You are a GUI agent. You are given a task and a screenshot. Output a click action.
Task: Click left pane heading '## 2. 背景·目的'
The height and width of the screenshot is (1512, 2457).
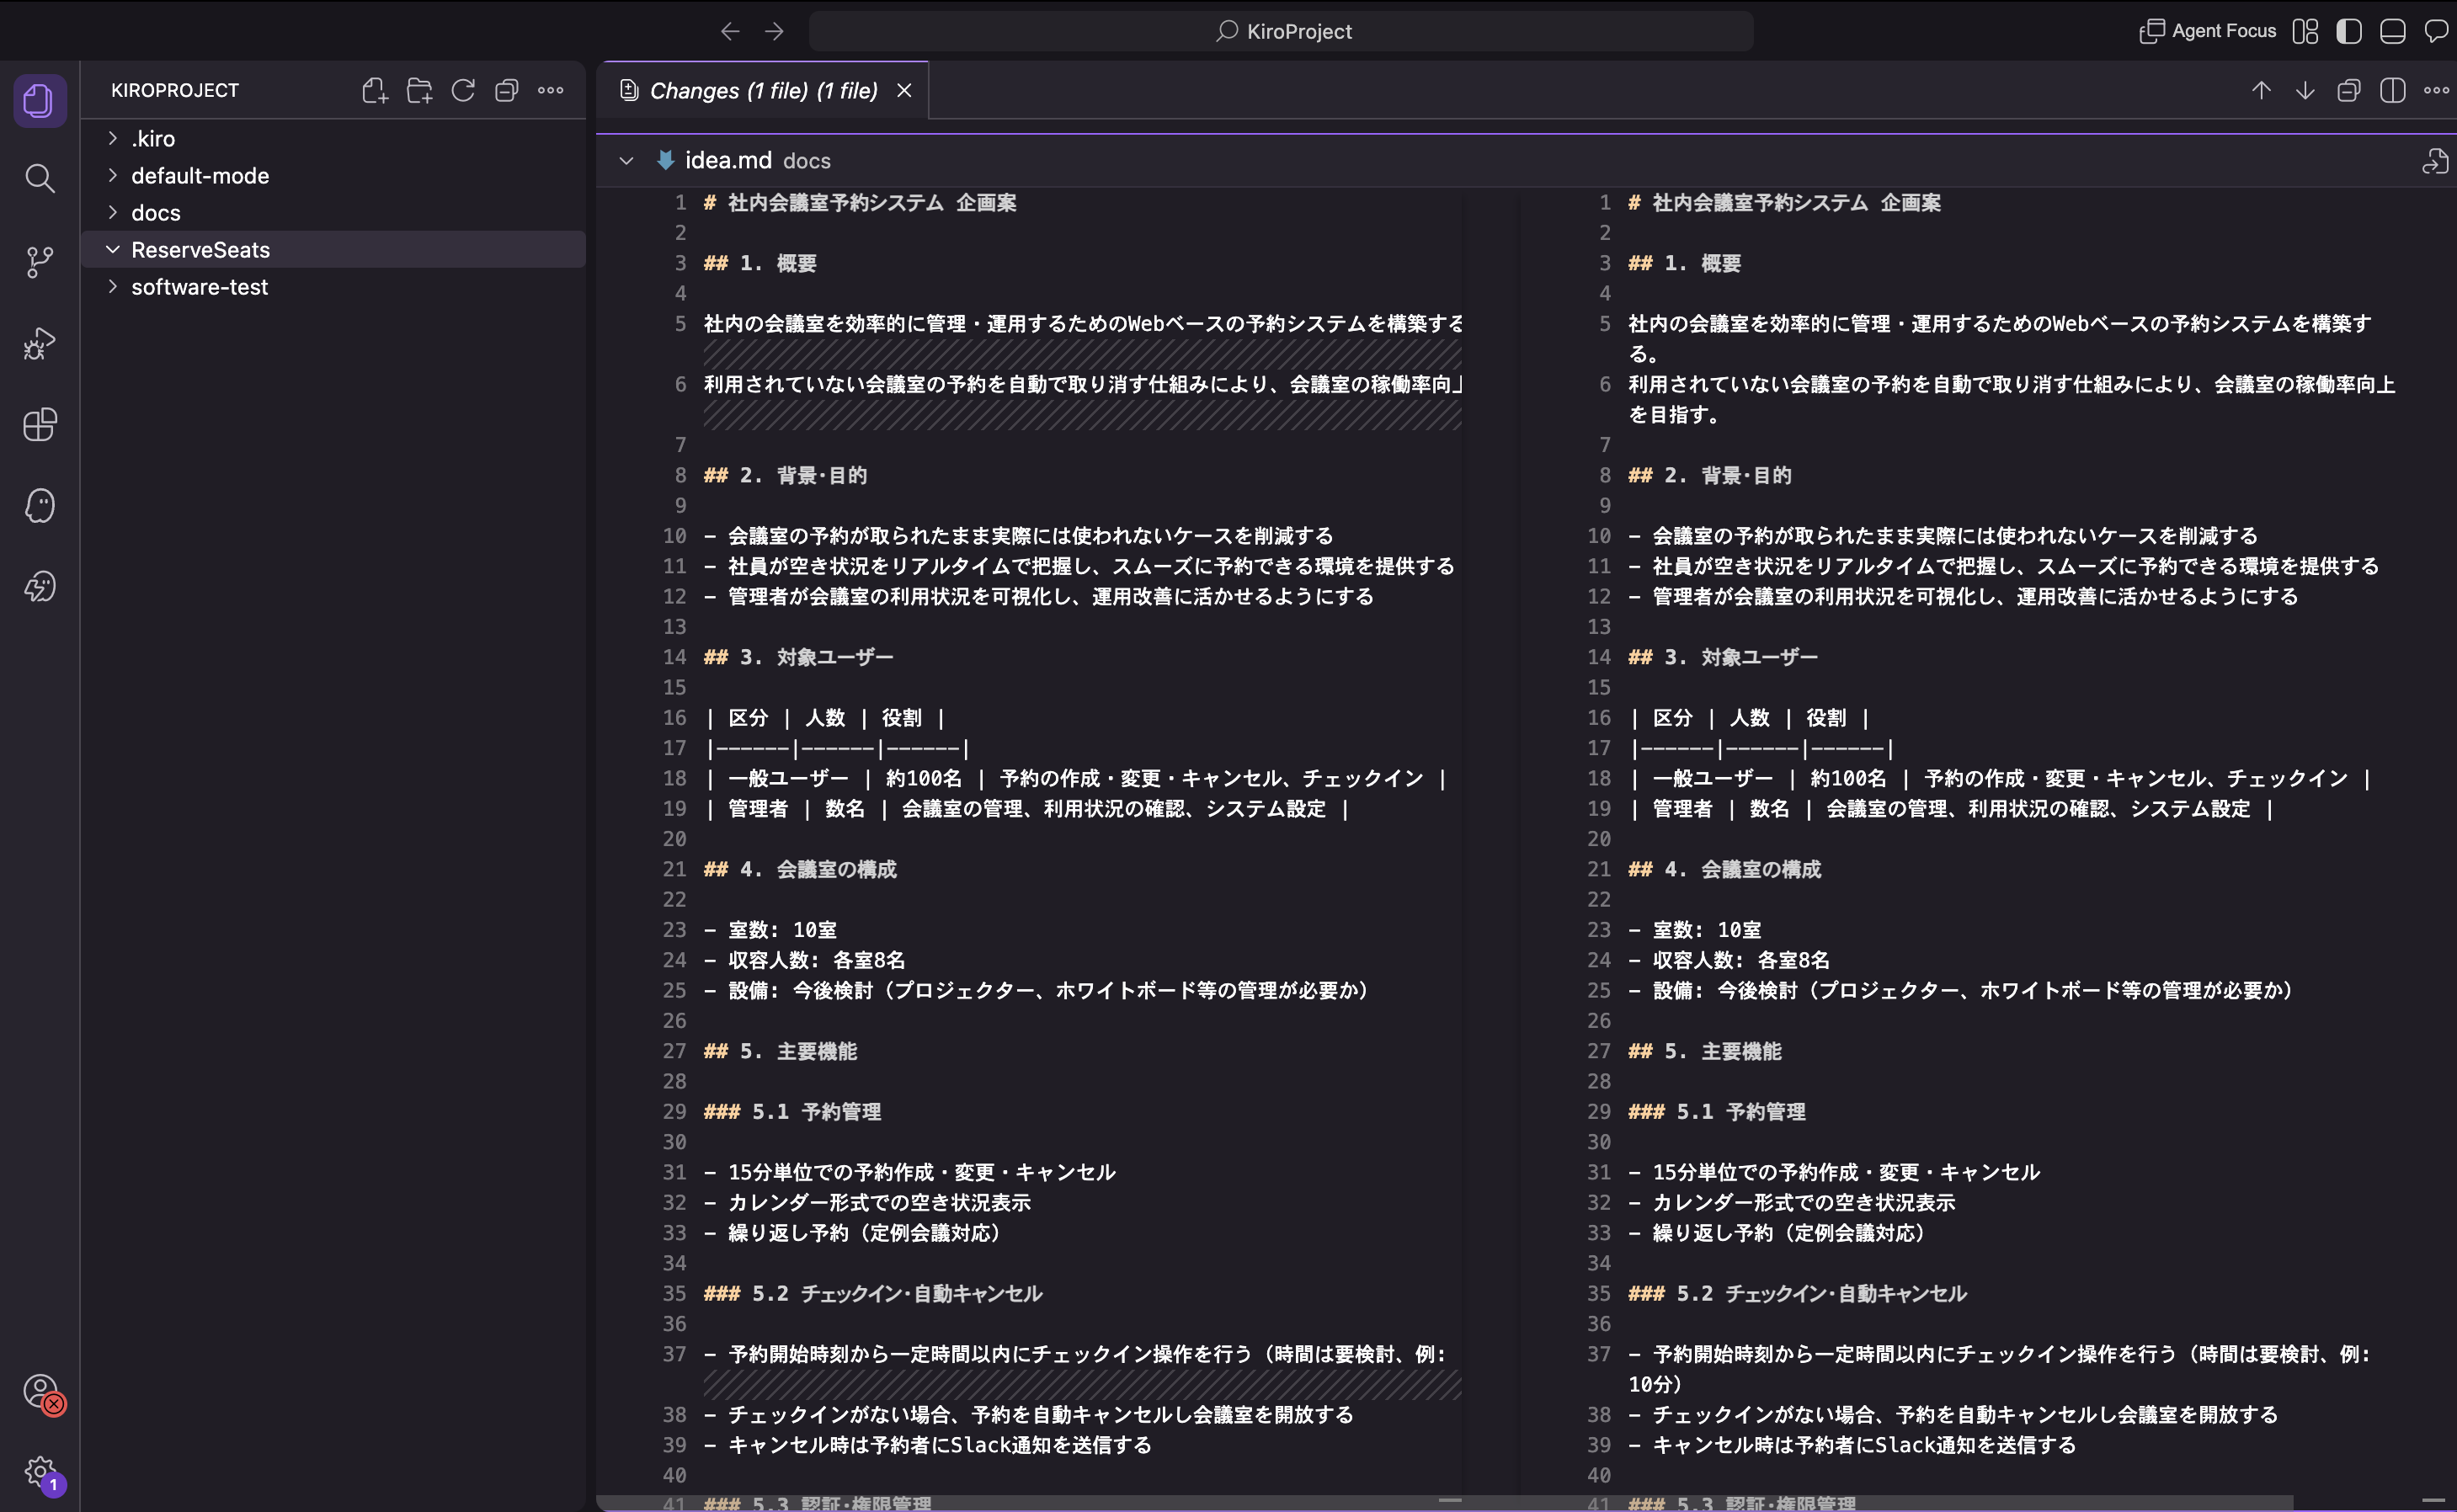click(x=785, y=475)
